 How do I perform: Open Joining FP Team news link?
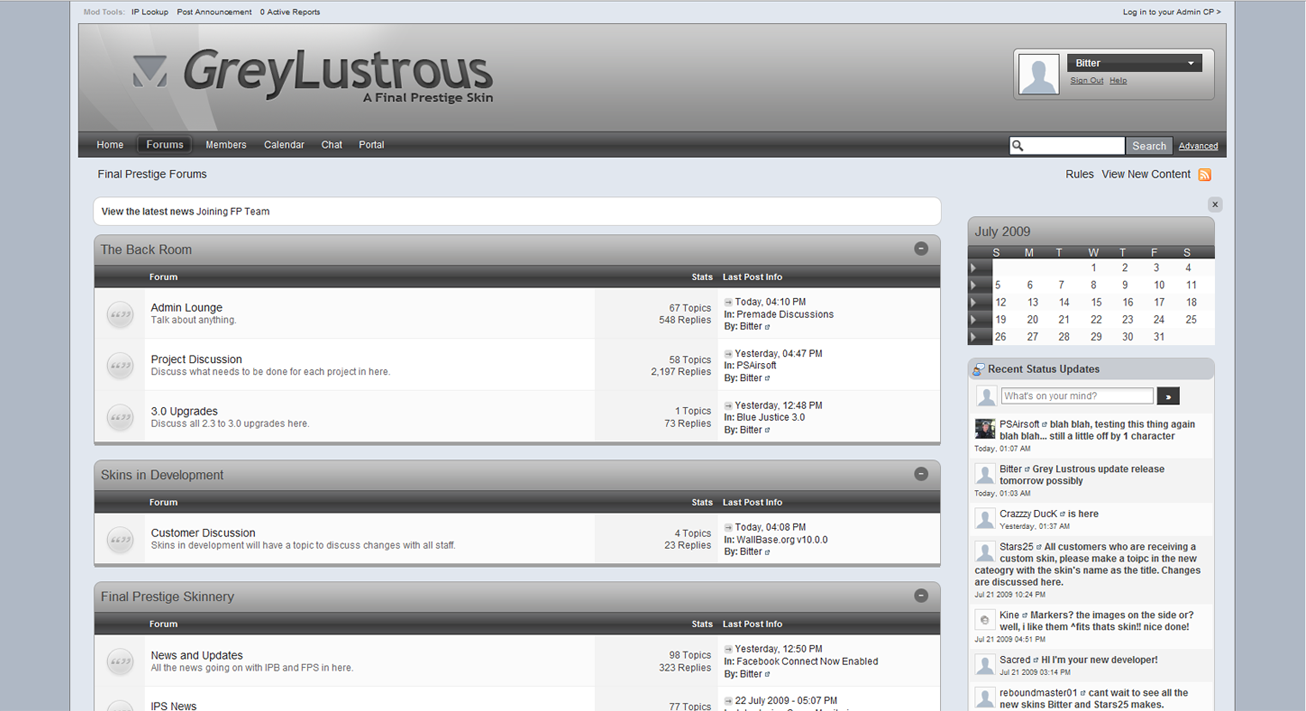click(233, 212)
